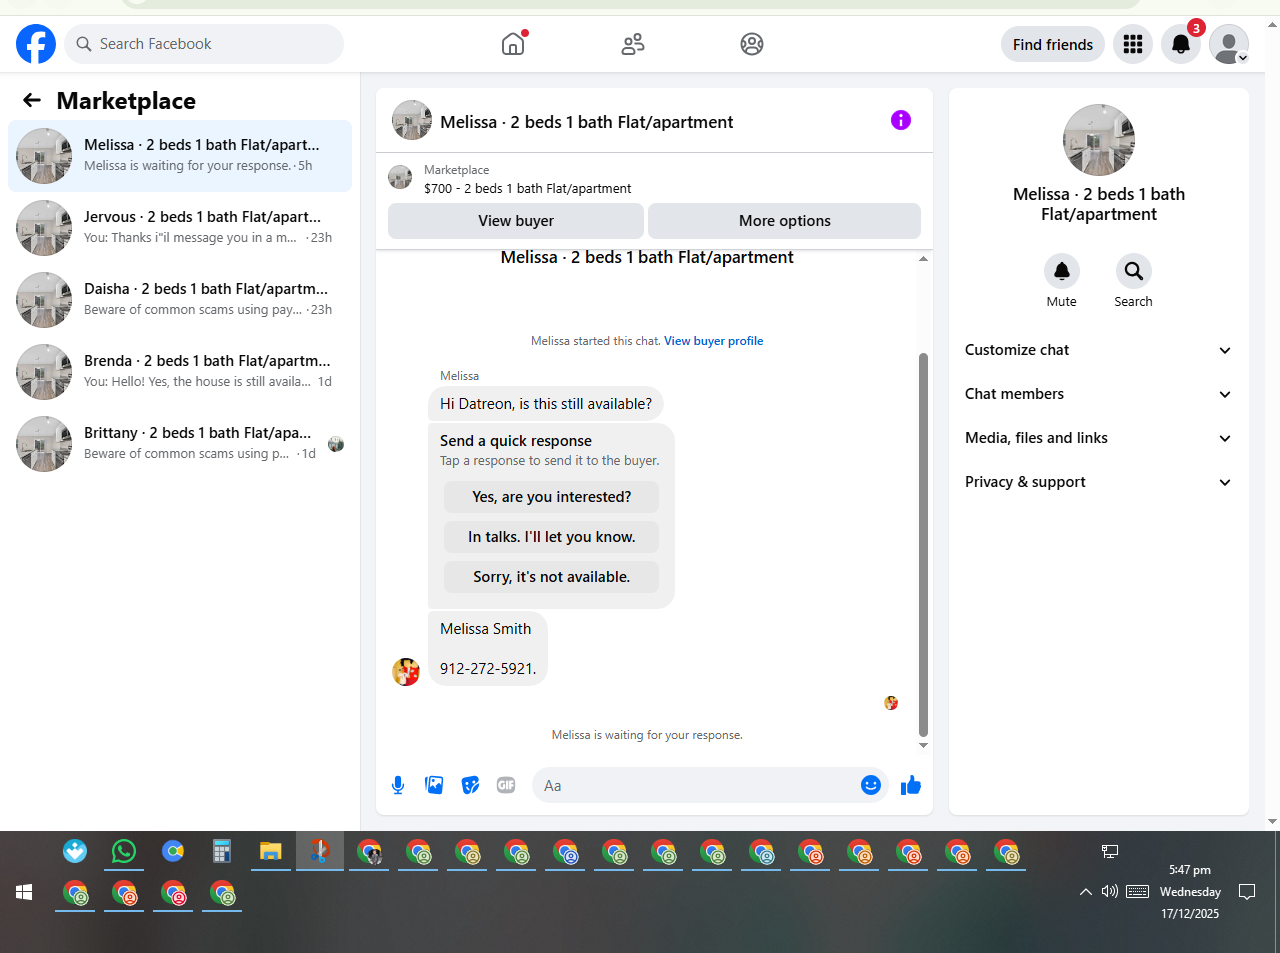The height and width of the screenshot is (953, 1280).
Task: Search in conversation via magnifier icon
Action: pyautogui.click(x=1134, y=271)
